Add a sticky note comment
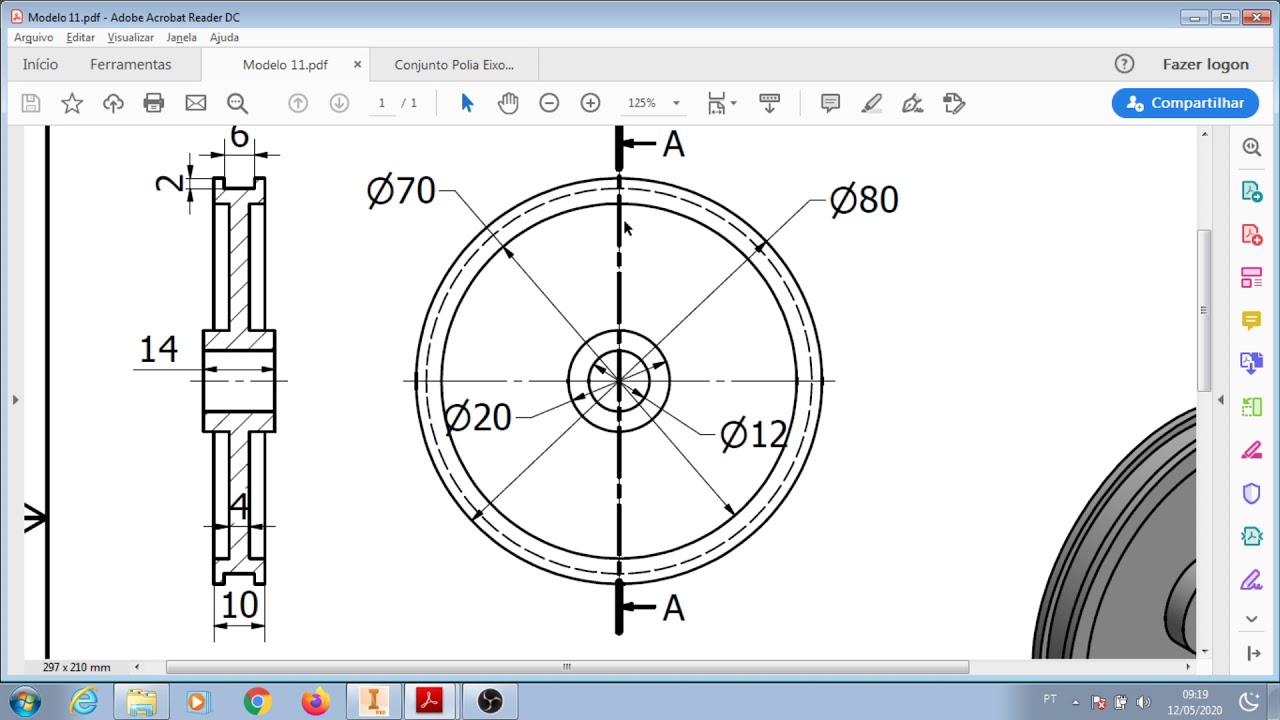This screenshot has height=720, width=1280. [830, 103]
